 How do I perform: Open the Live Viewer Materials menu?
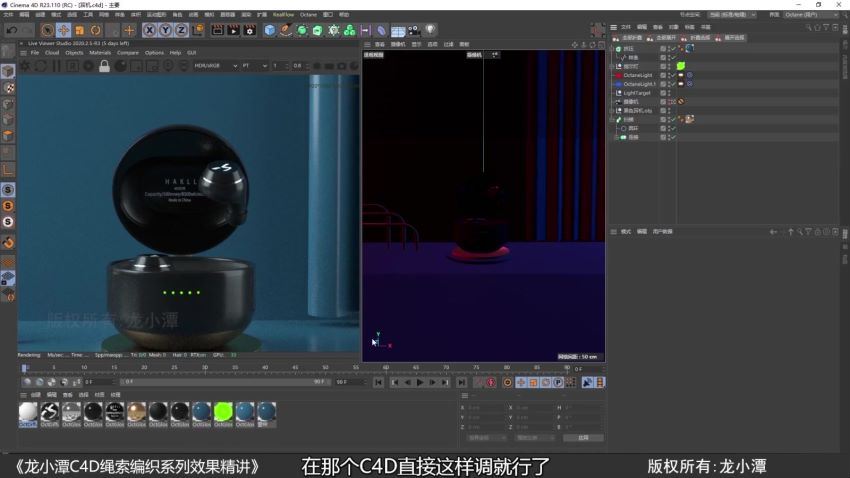tap(100, 53)
